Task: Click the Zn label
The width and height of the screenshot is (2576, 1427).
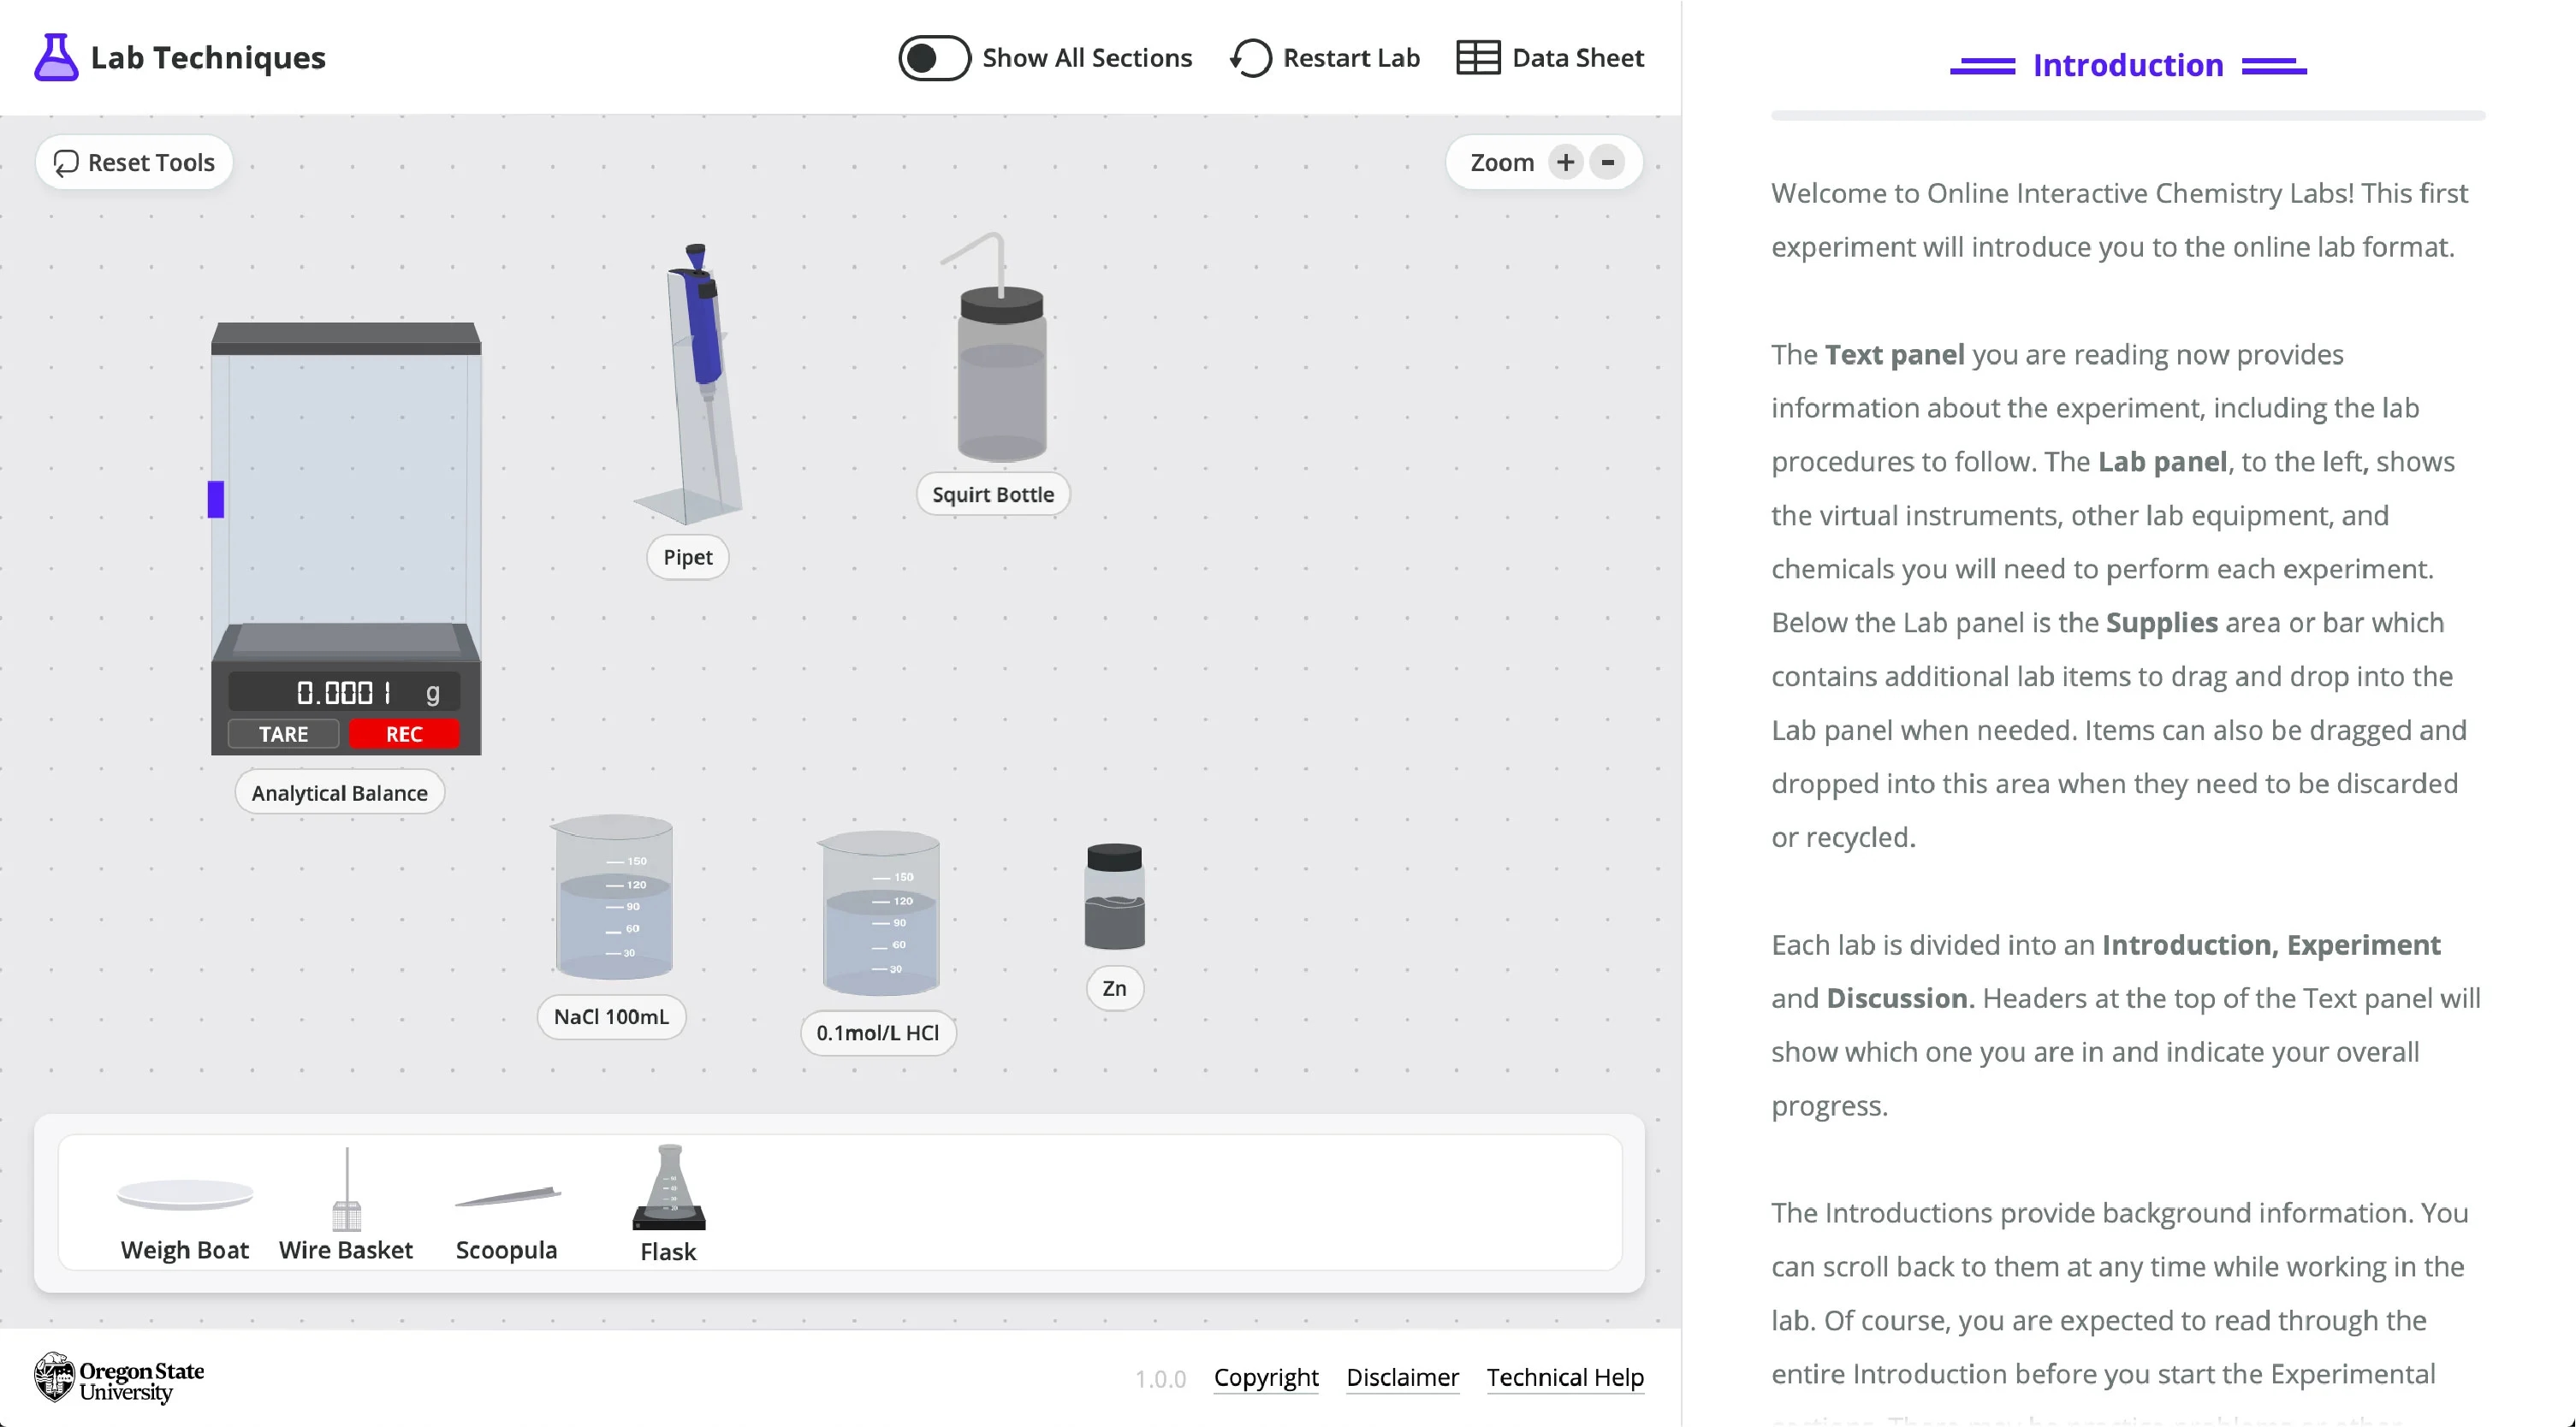Action: (1114, 989)
